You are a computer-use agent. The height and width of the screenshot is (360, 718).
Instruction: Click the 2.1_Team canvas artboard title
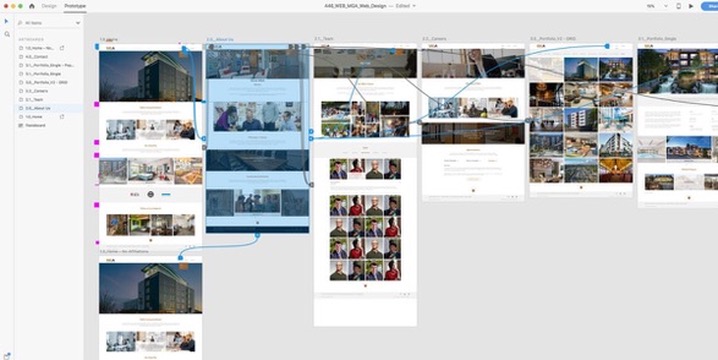(324, 39)
